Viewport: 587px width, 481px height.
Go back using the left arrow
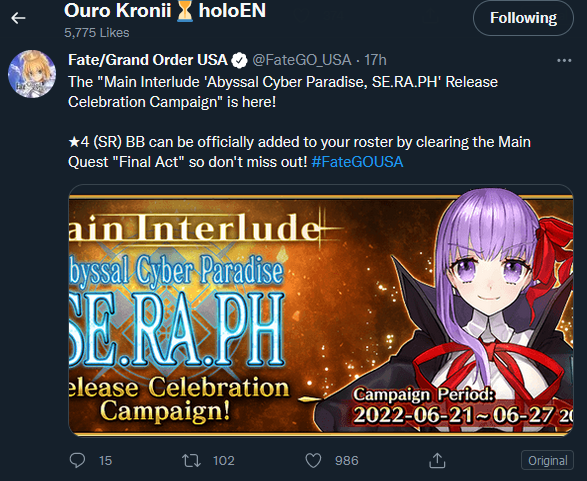(x=18, y=18)
